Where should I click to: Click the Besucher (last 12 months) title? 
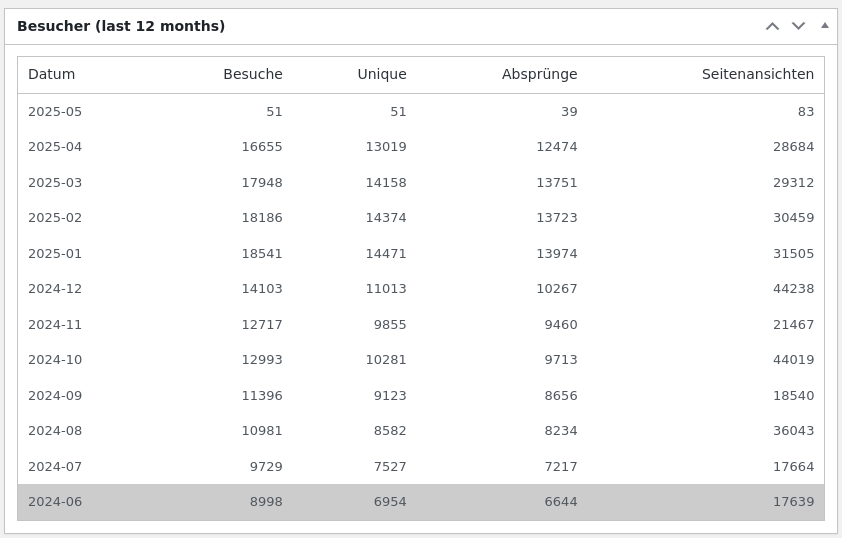121,26
